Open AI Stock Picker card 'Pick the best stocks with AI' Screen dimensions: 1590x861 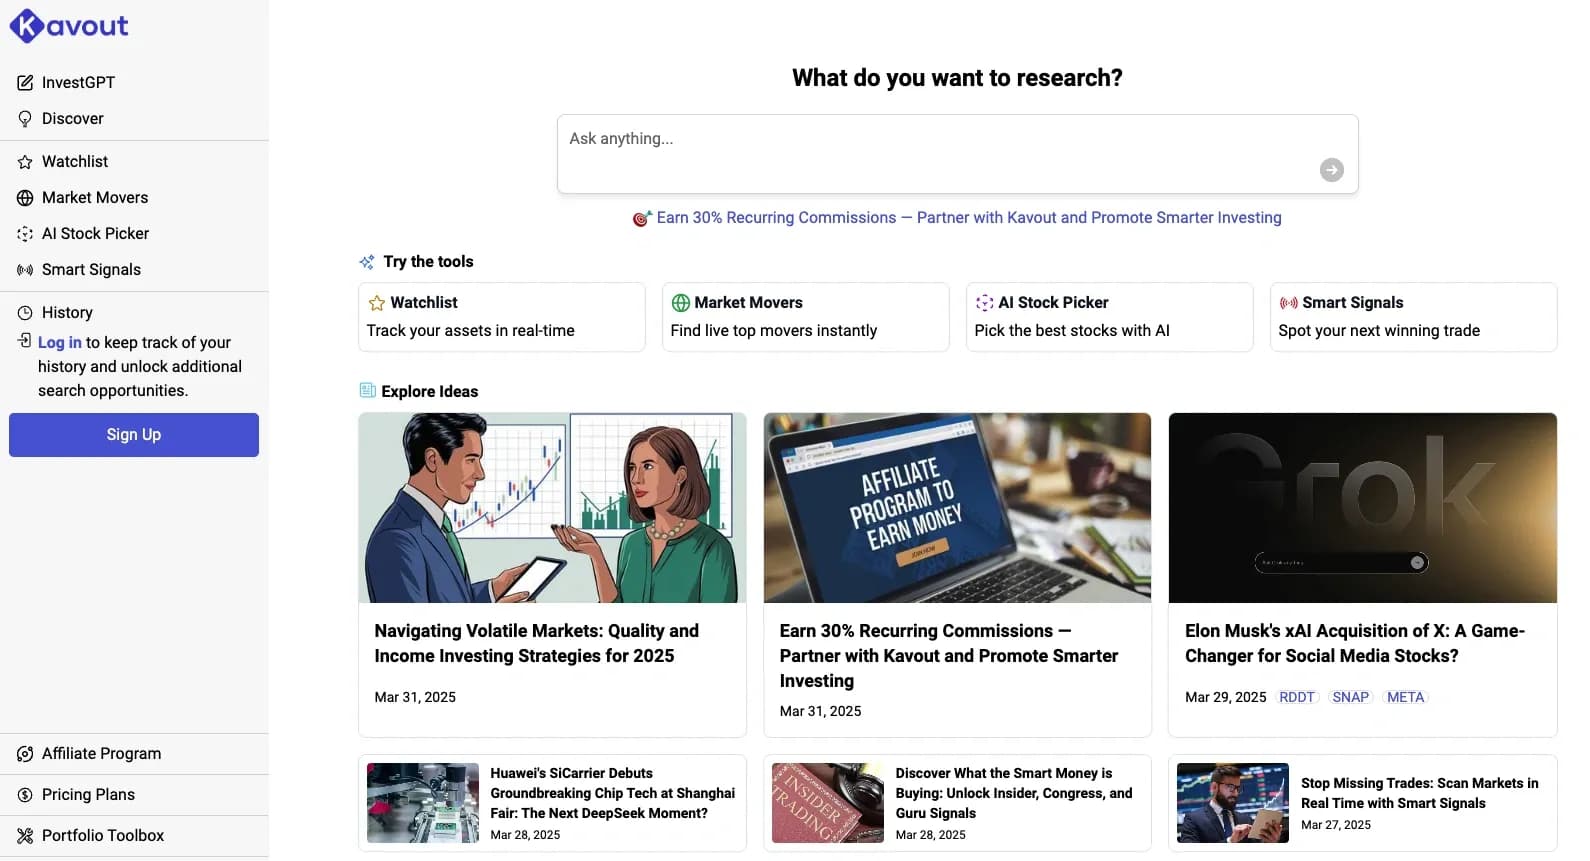click(x=1110, y=317)
